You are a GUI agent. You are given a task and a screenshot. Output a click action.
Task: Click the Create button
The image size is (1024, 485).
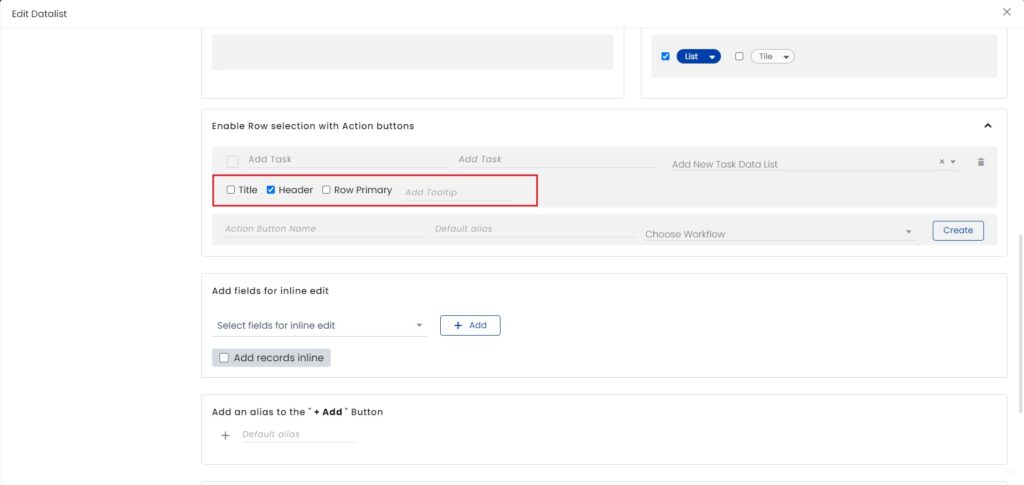click(x=957, y=230)
